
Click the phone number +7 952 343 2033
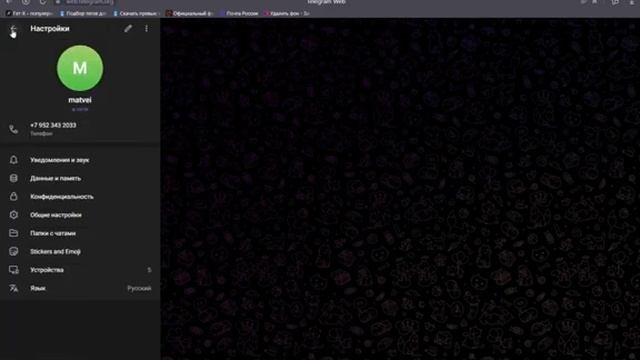(x=53, y=125)
